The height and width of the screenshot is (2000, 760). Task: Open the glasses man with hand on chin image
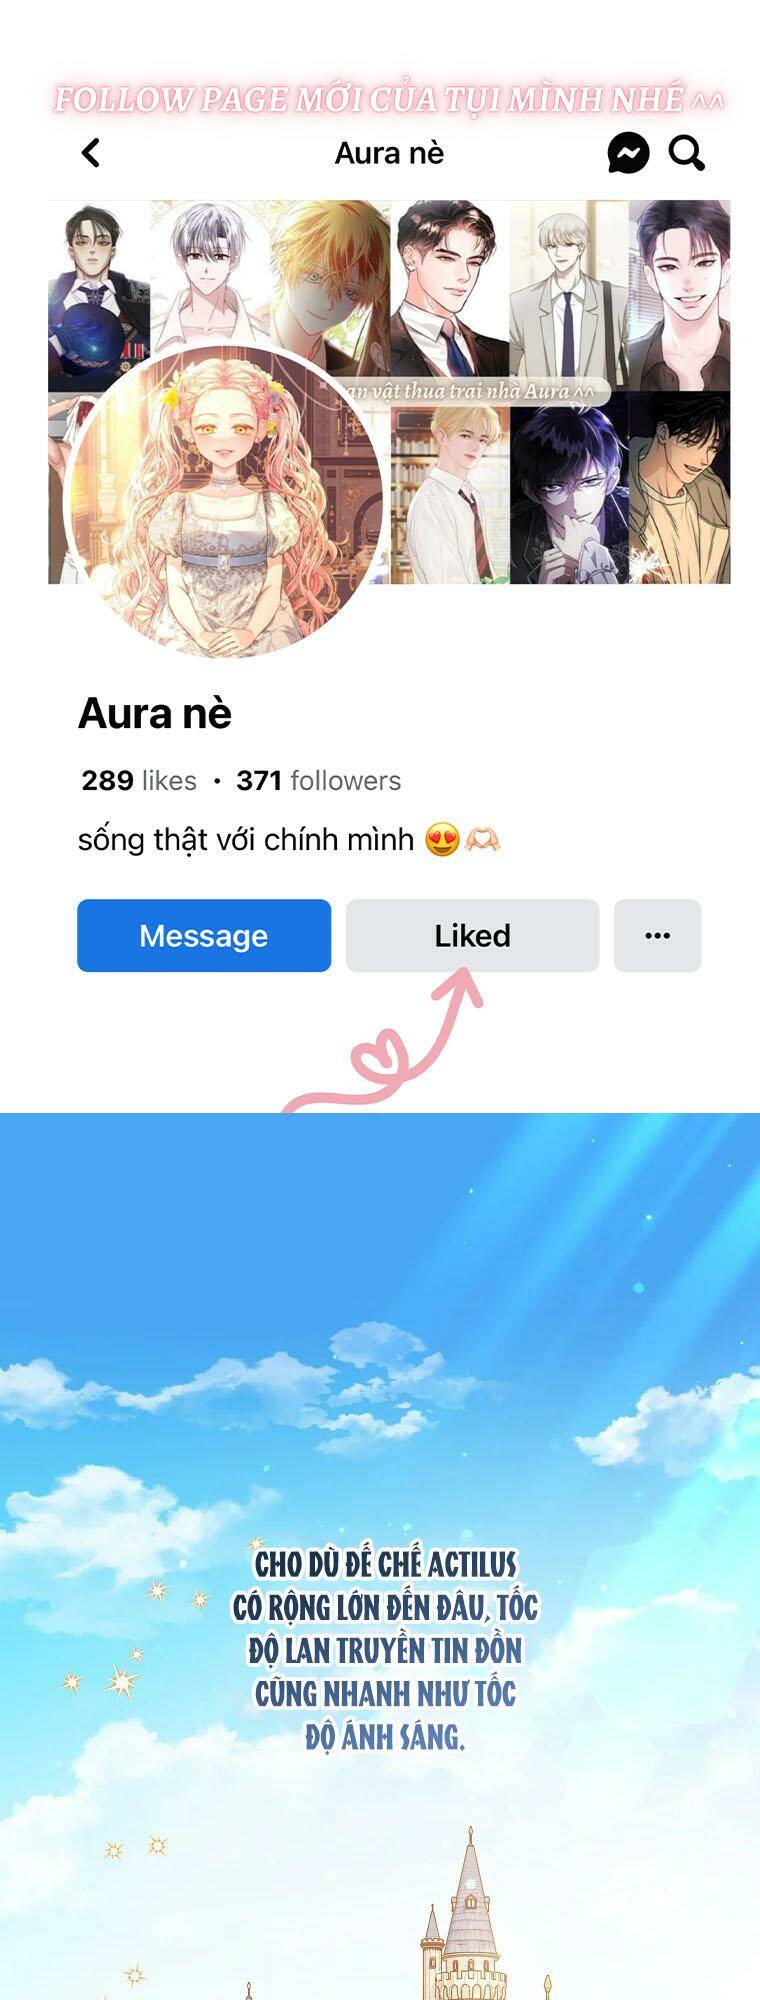[569, 488]
